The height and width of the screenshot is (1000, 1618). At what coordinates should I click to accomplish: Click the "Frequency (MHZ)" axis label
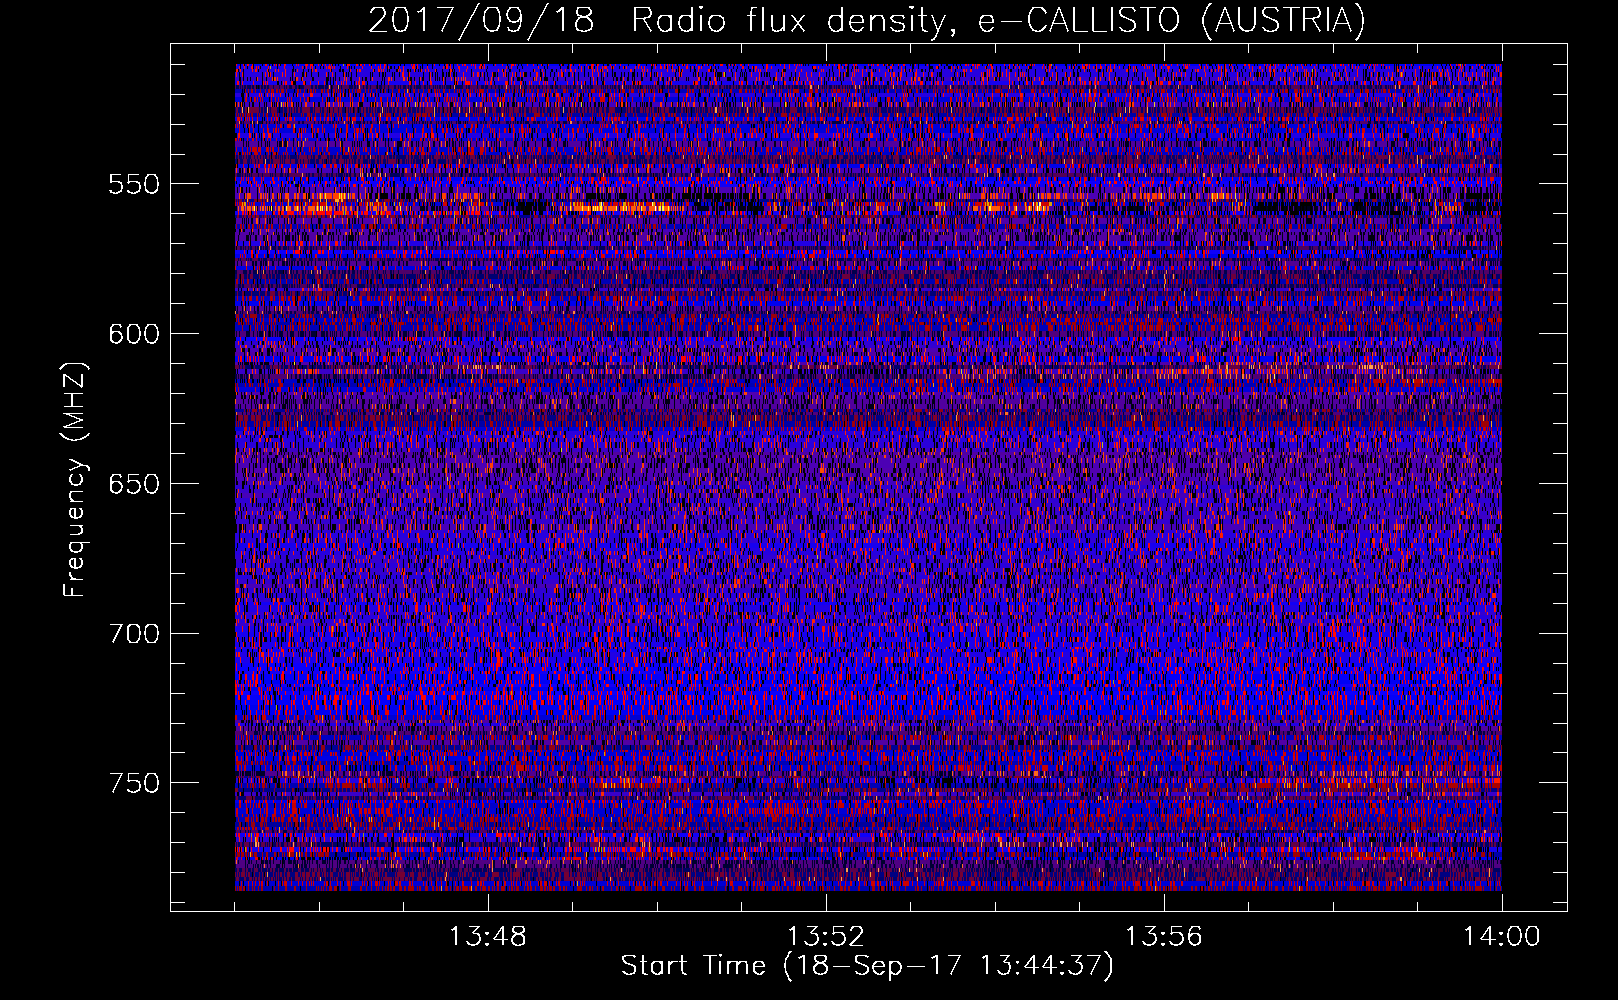(x=76, y=479)
